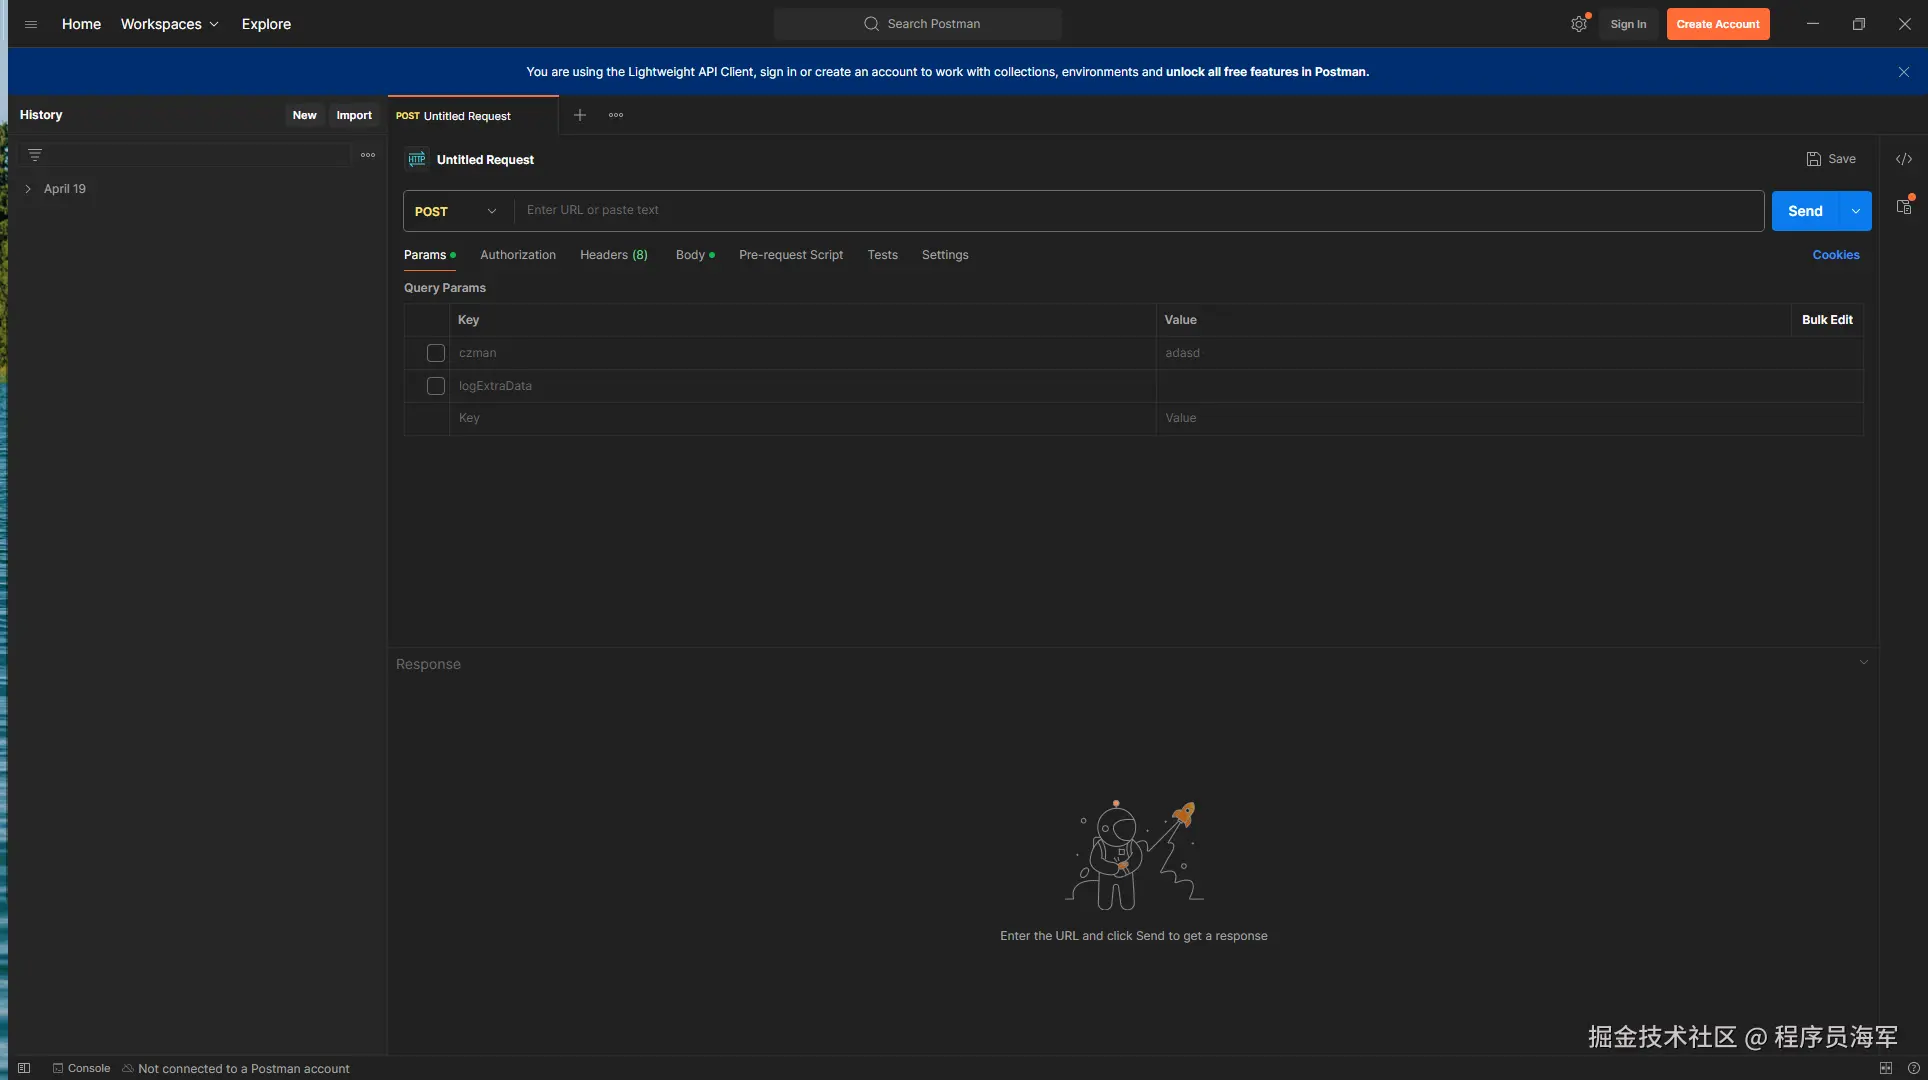Open the settings gear icon
The width and height of the screenshot is (1928, 1080).
point(1578,24)
